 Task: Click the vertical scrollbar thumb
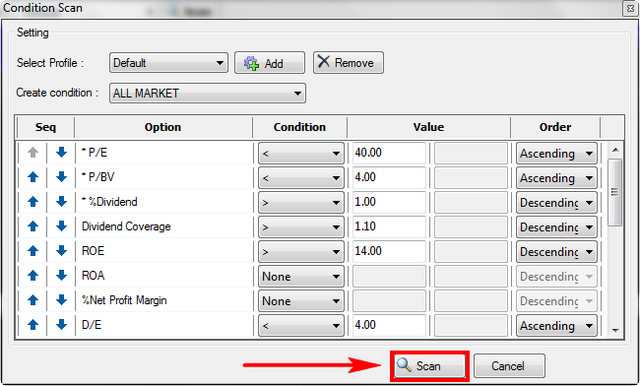click(615, 192)
